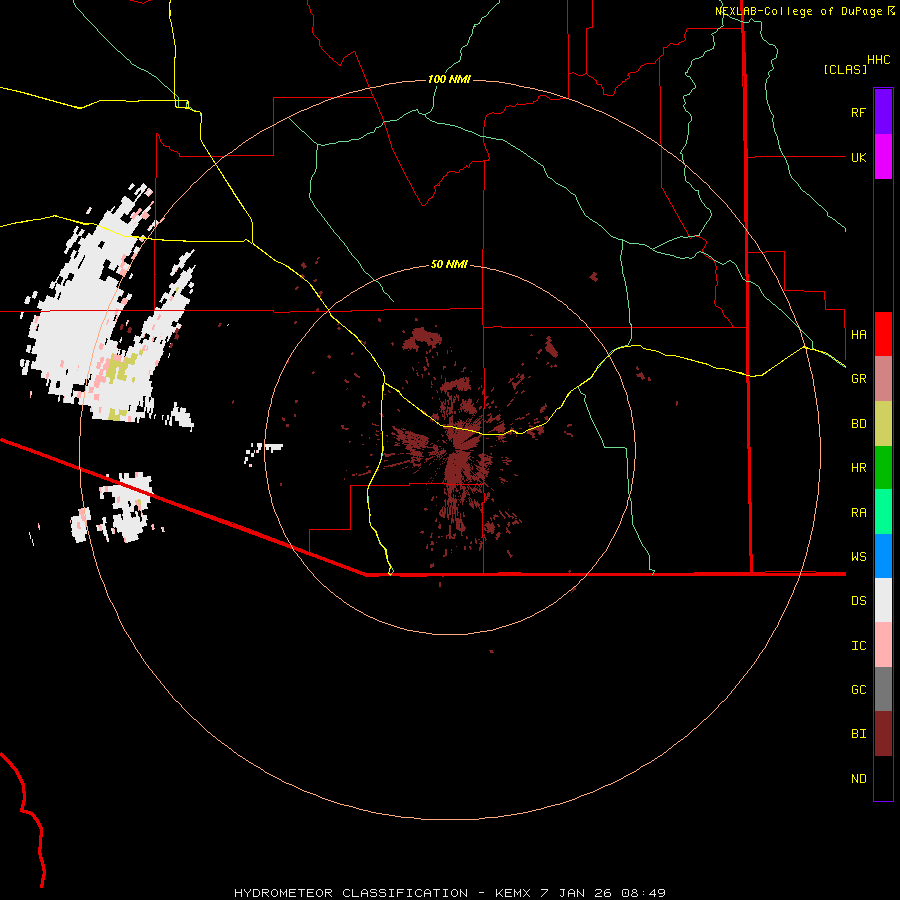Click the HA legend label

(858, 334)
